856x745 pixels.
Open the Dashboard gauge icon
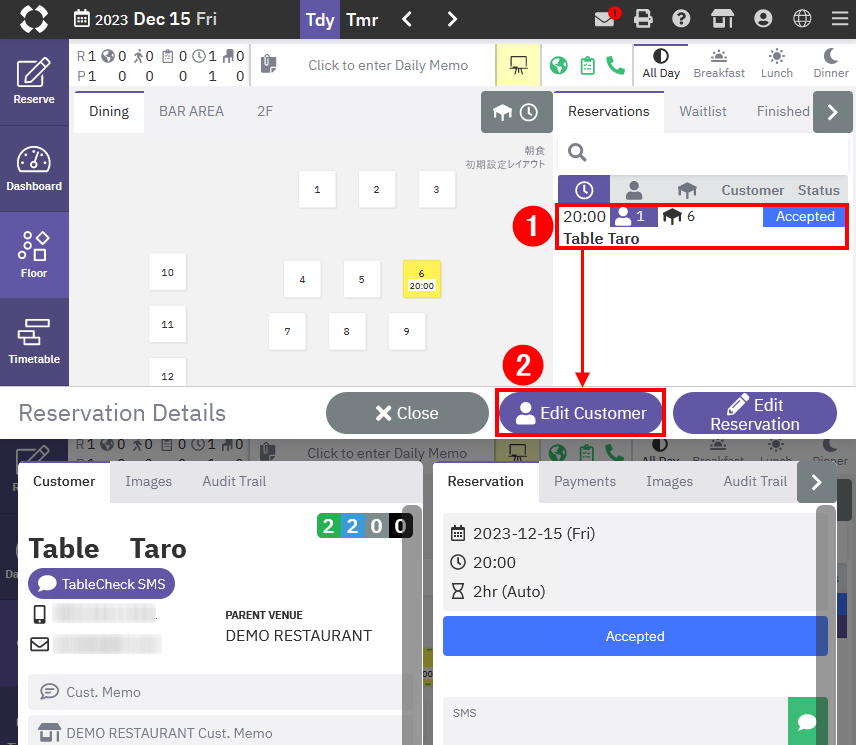(x=34, y=168)
